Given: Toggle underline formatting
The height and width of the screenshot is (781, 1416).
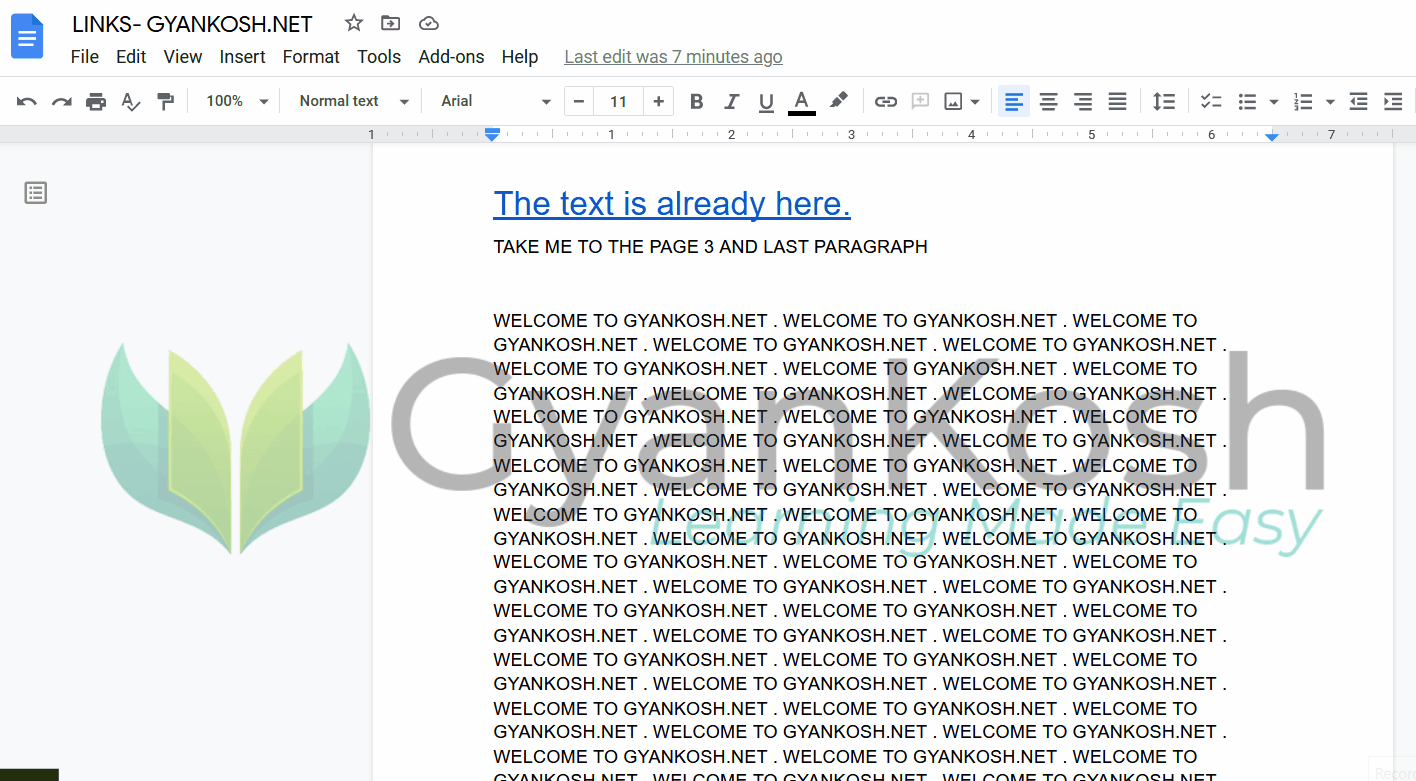Looking at the screenshot, I should tap(766, 101).
